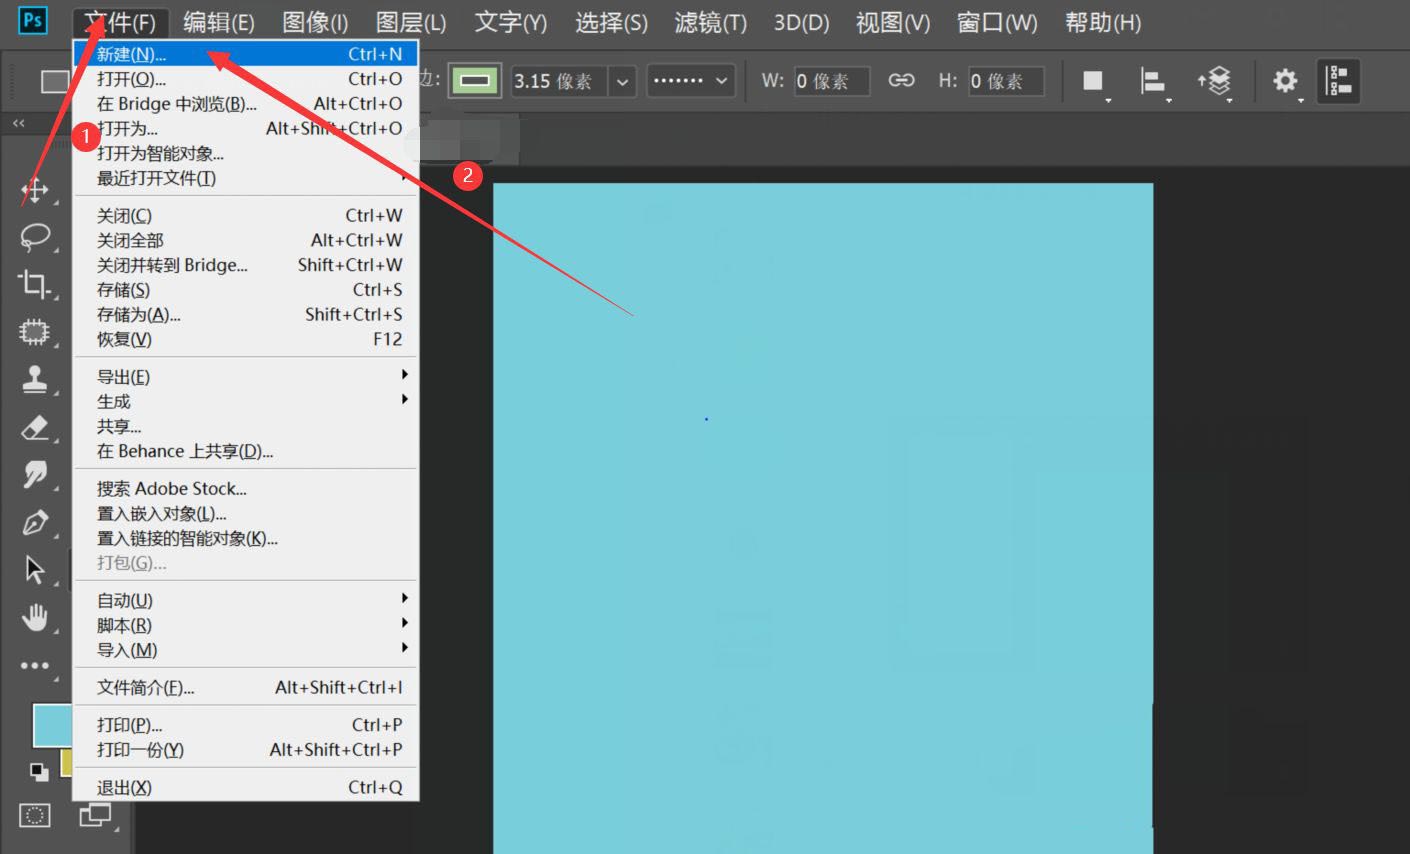This screenshot has height=854, width=1410.
Task: Open path arrangement layers icon
Action: 1215,81
